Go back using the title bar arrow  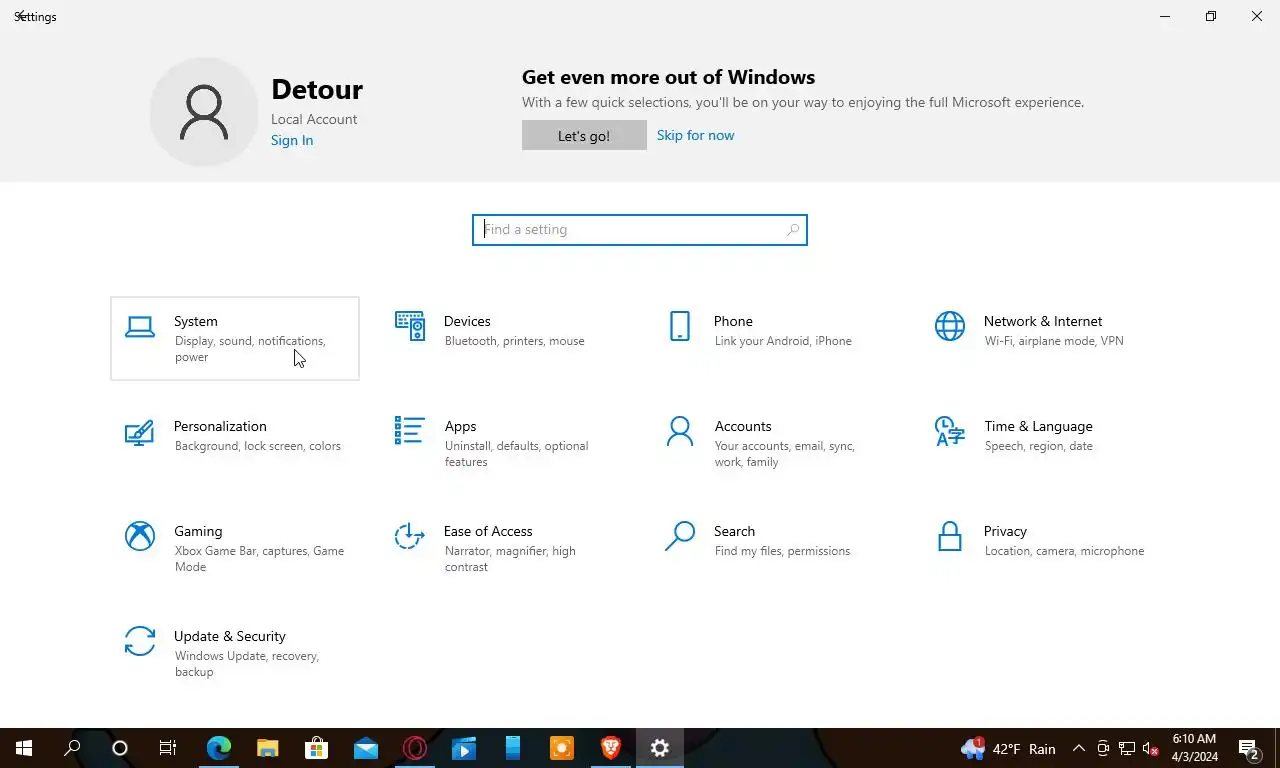point(20,16)
